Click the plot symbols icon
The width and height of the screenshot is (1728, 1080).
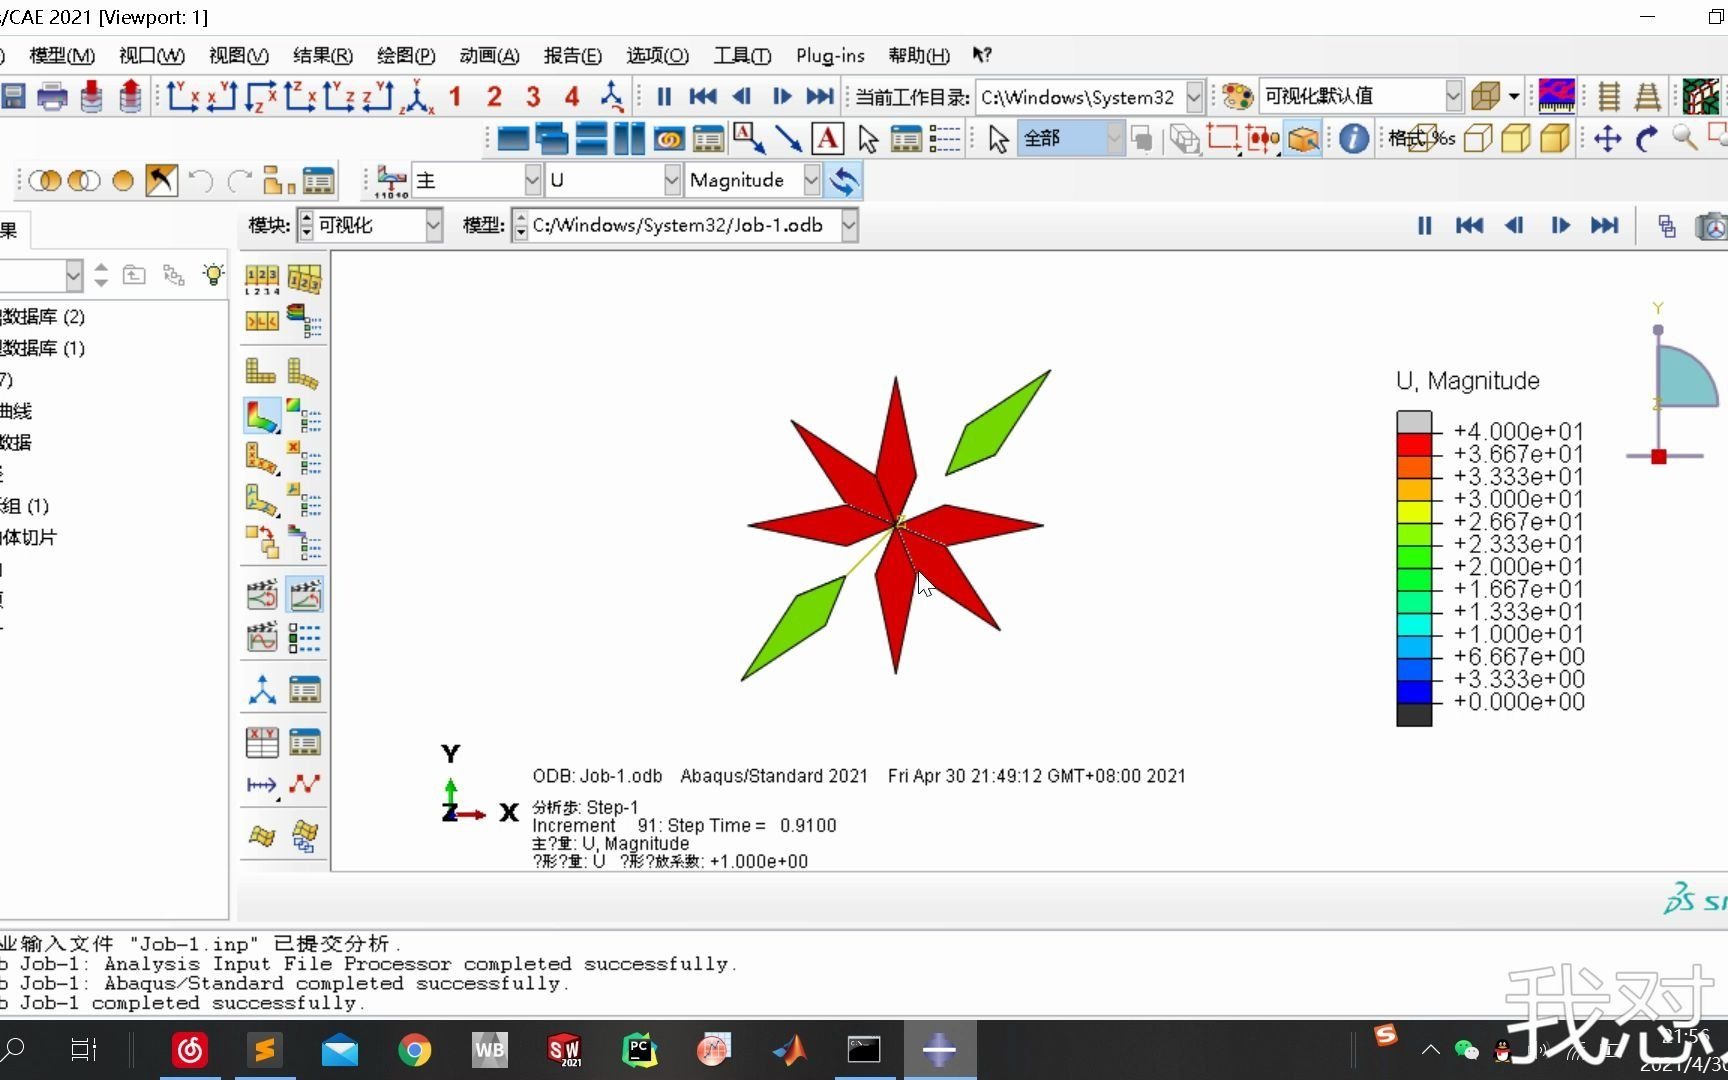coord(261,458)
